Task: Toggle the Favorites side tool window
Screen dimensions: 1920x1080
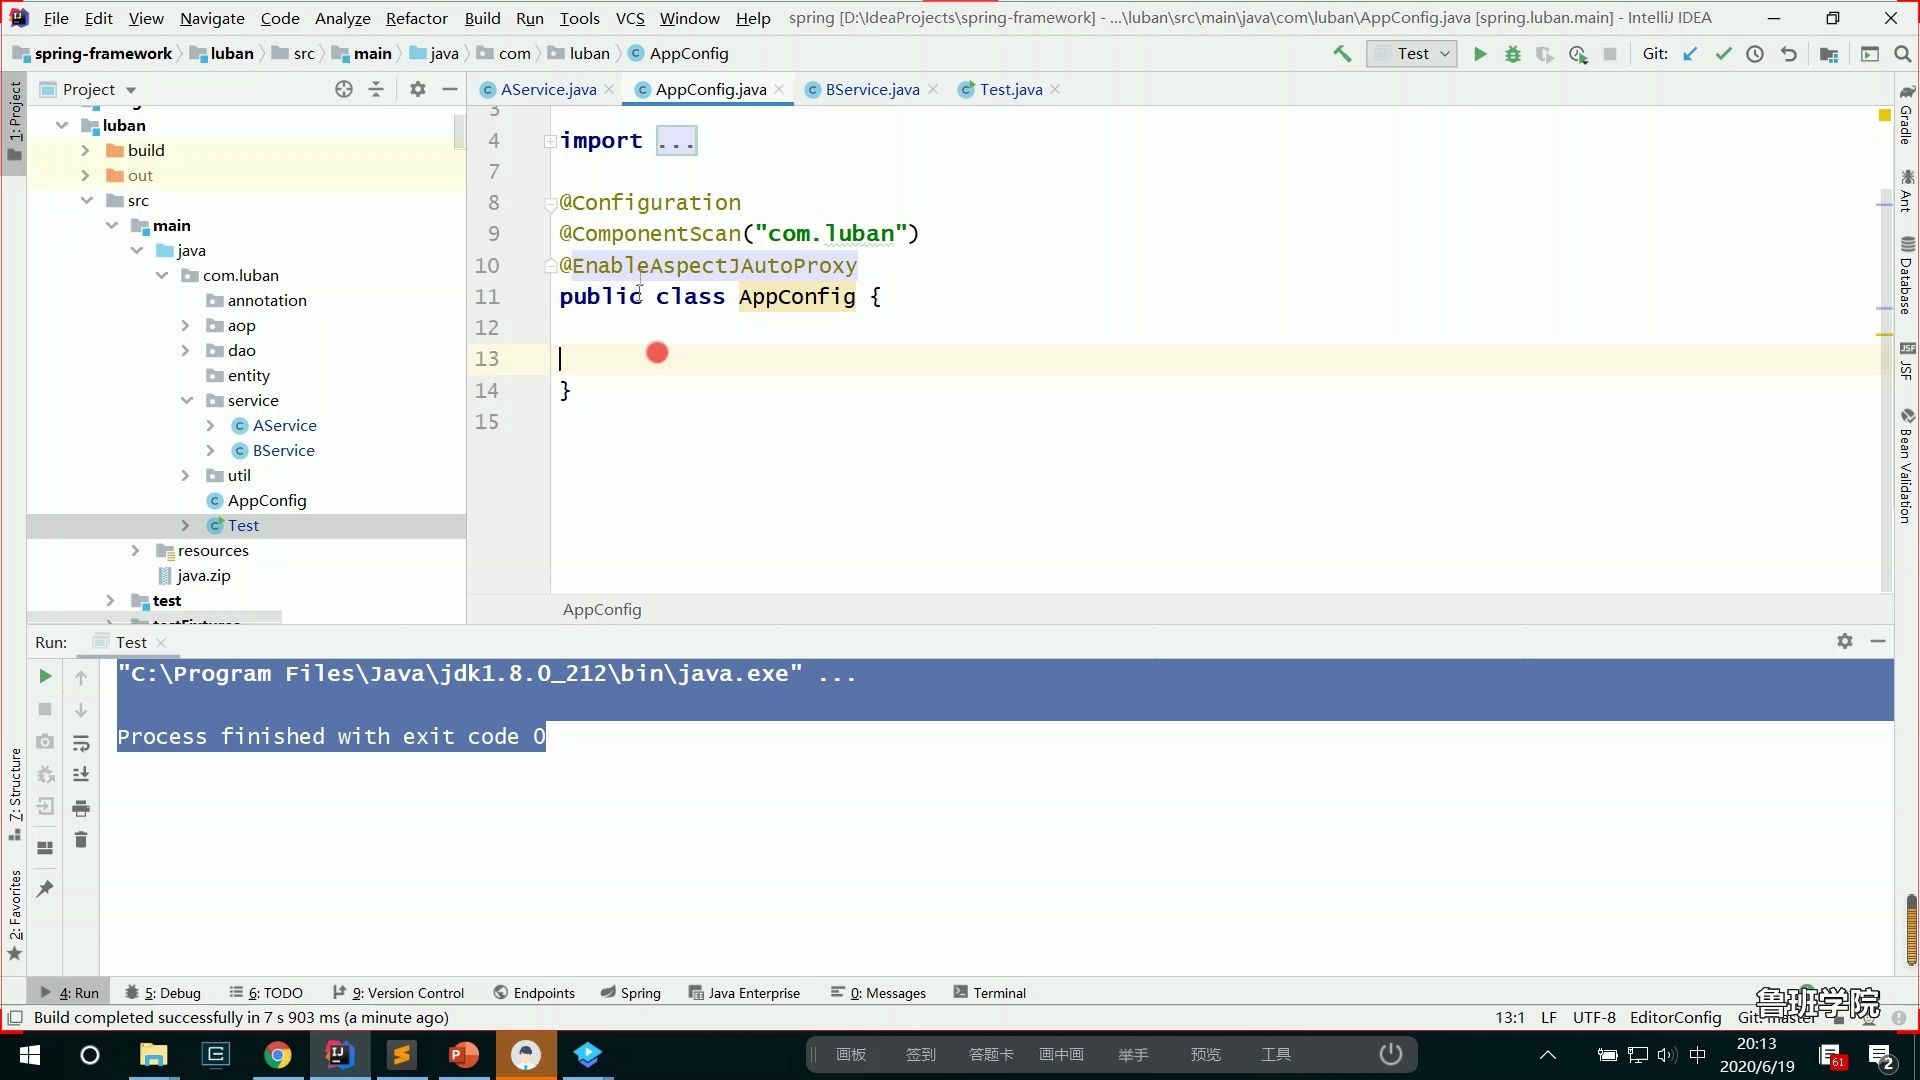Action: click(14, 914)
